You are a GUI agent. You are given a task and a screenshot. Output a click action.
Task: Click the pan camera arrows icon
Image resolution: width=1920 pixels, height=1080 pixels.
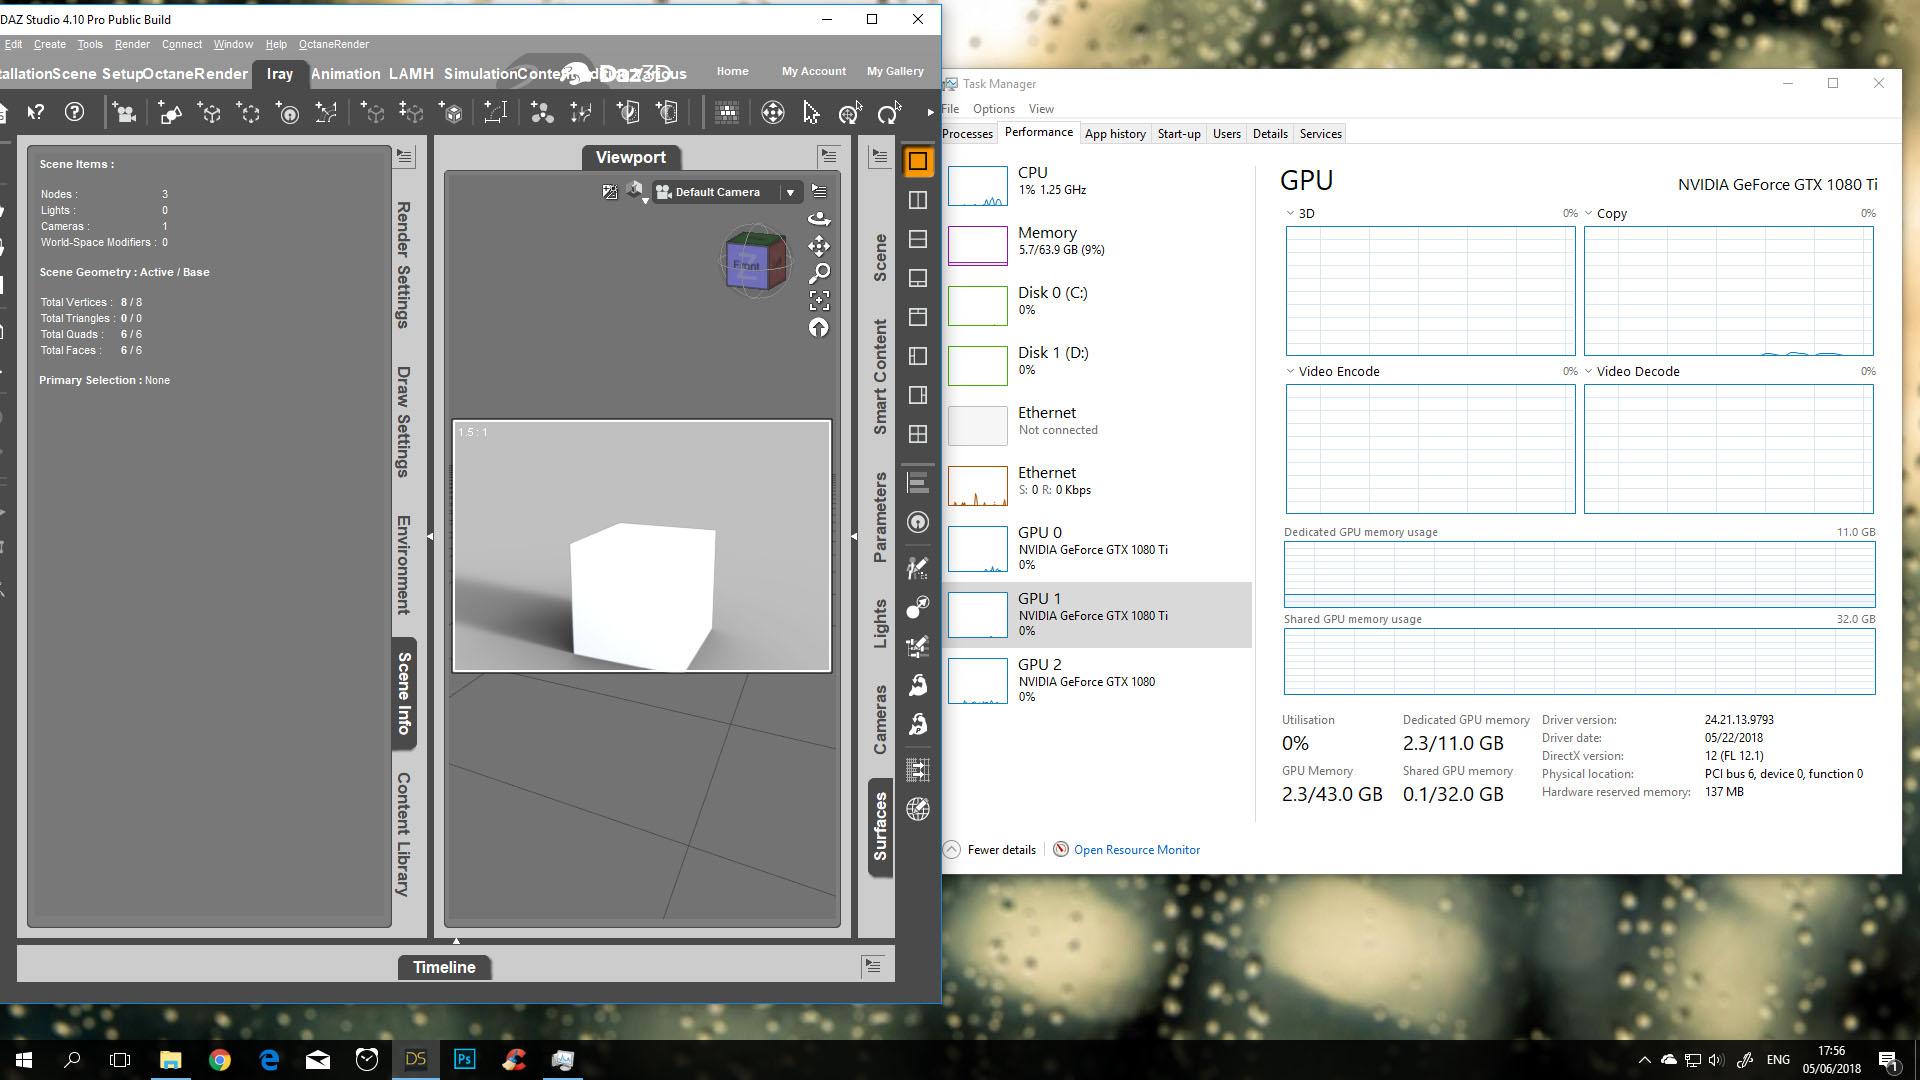(819, 246)
